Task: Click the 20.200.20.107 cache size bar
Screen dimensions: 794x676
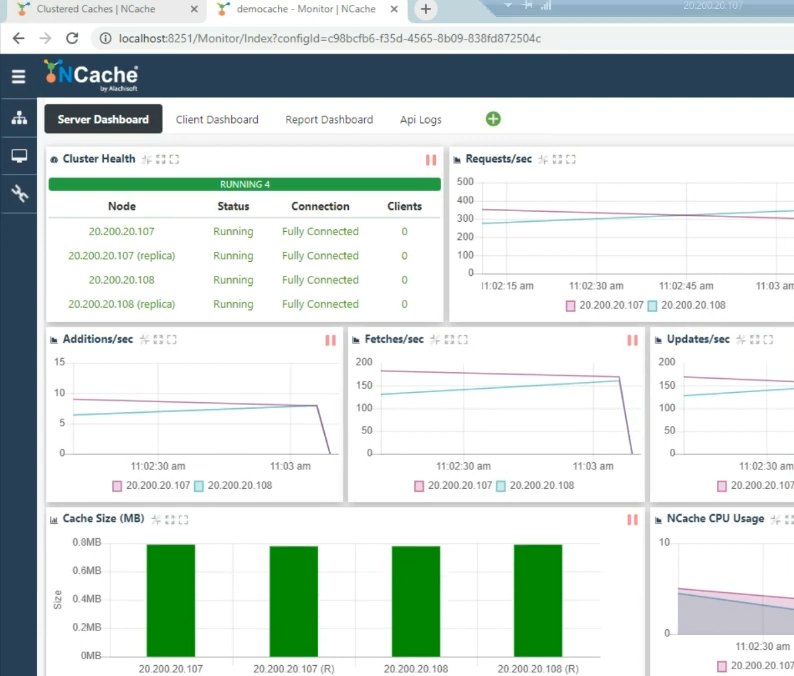Action: coord(171,601)
